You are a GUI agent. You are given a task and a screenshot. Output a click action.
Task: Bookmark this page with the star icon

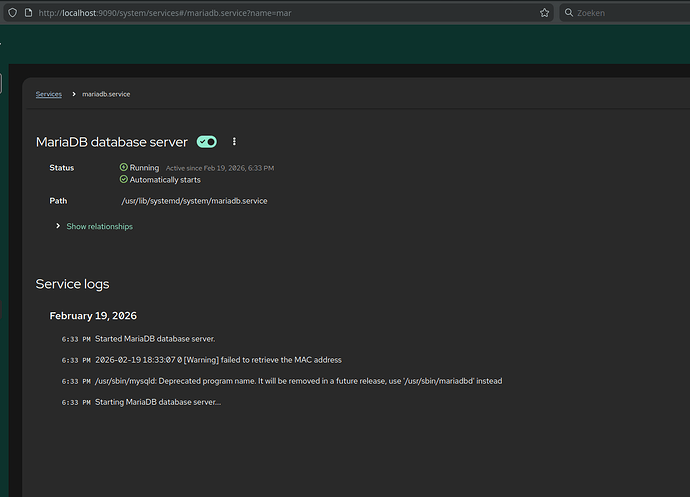544,13
